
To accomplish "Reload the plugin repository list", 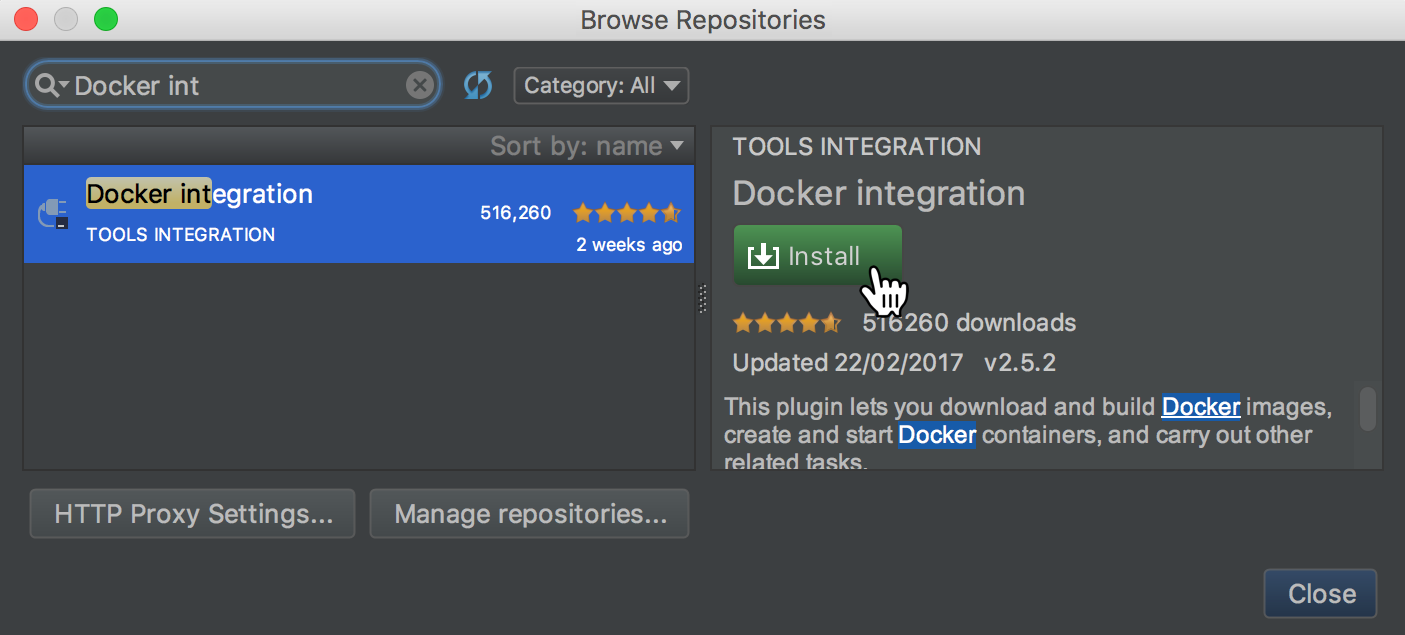I will click(x=478, y=85).
